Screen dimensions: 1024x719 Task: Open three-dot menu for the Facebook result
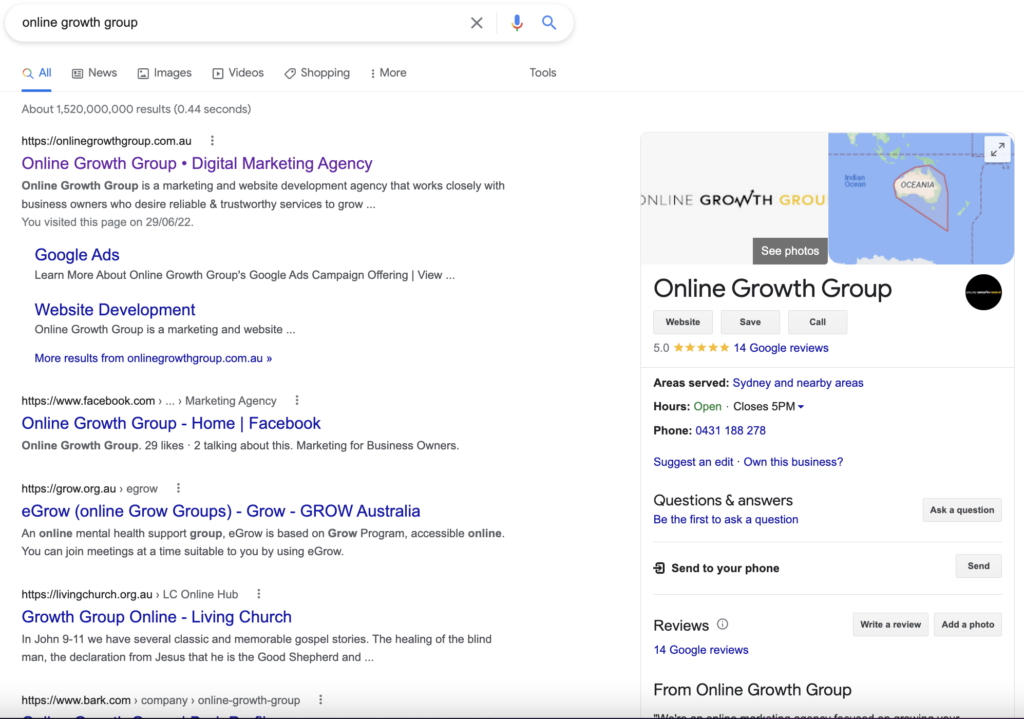296,400
